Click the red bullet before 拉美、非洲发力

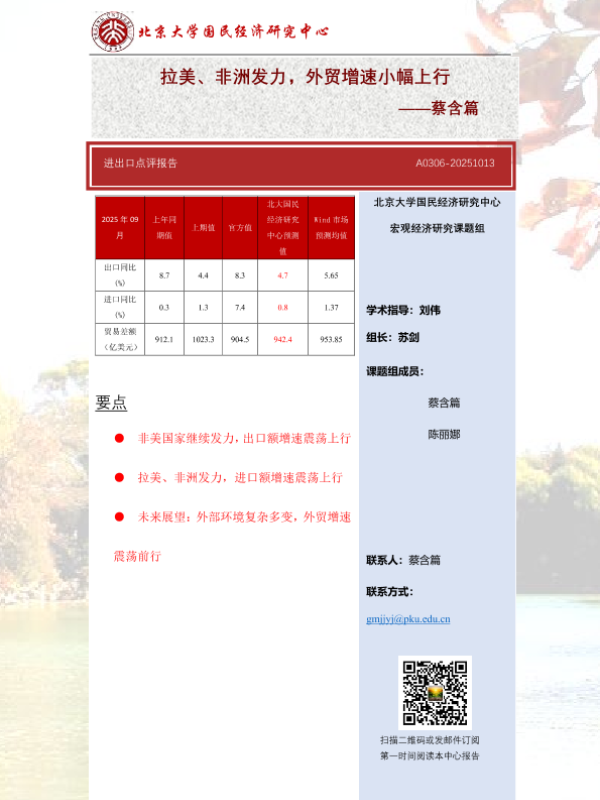tap(119, 478)
